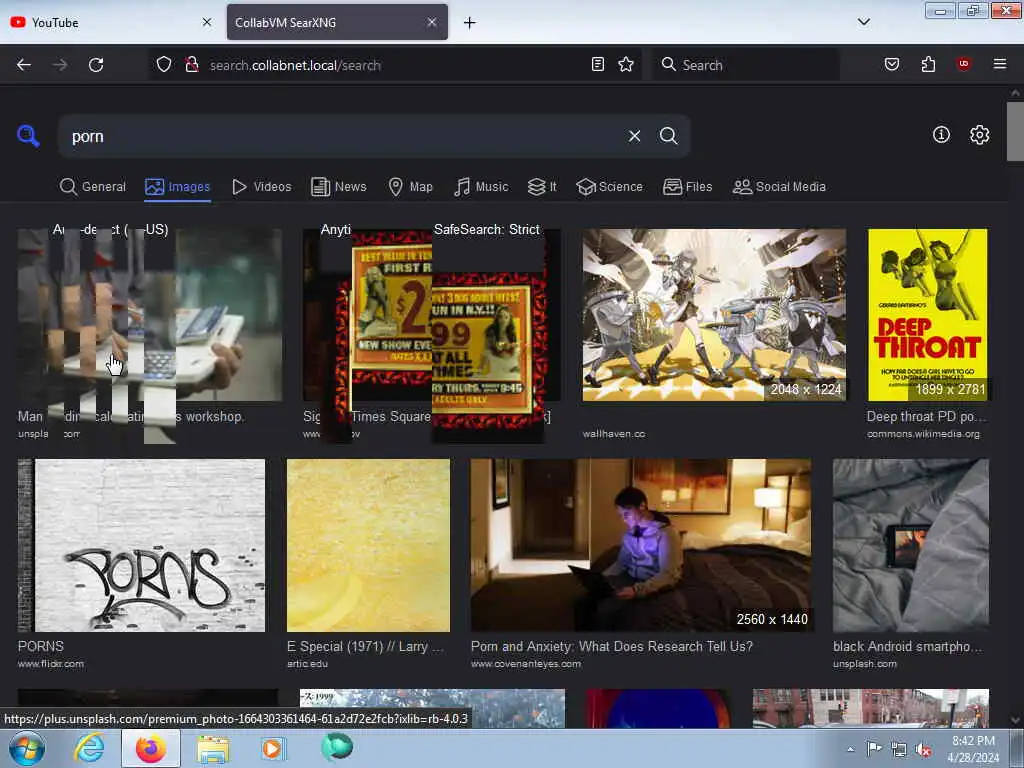
Task: Open a new browser tab
Action: 469,23
